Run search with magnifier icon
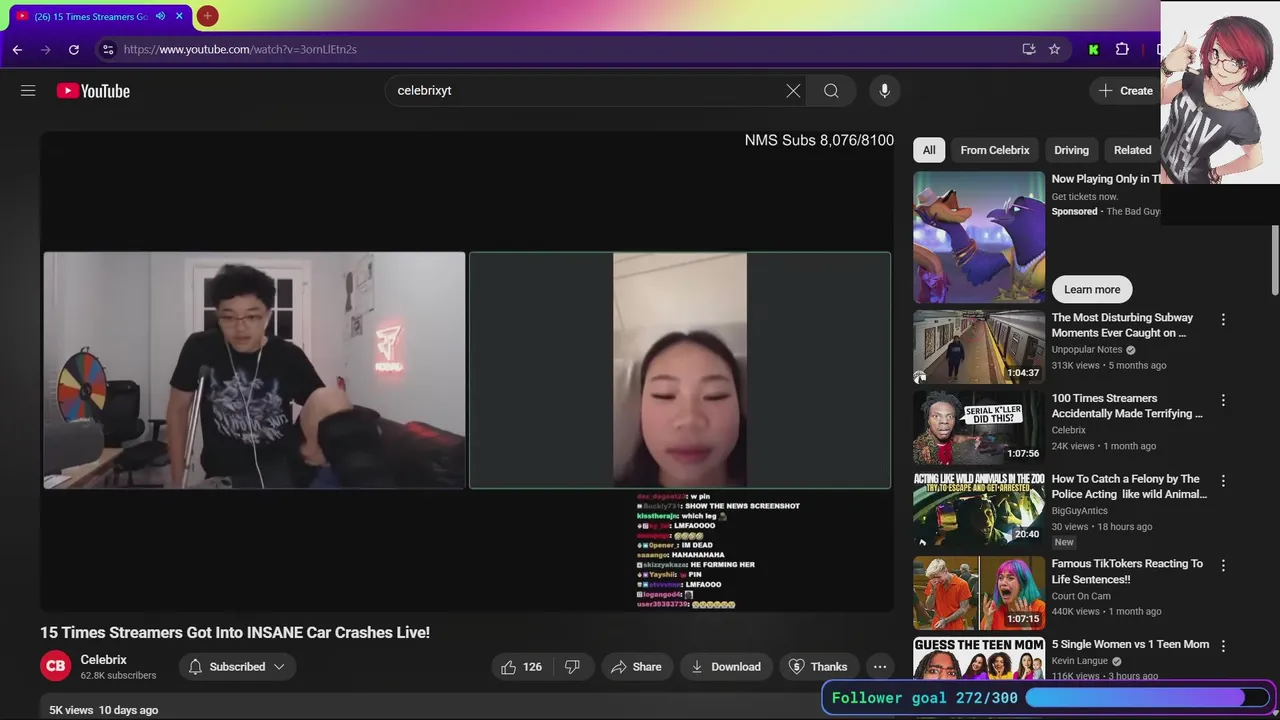This screenshot has height=720, width=1280. click(x=831, y=91)
